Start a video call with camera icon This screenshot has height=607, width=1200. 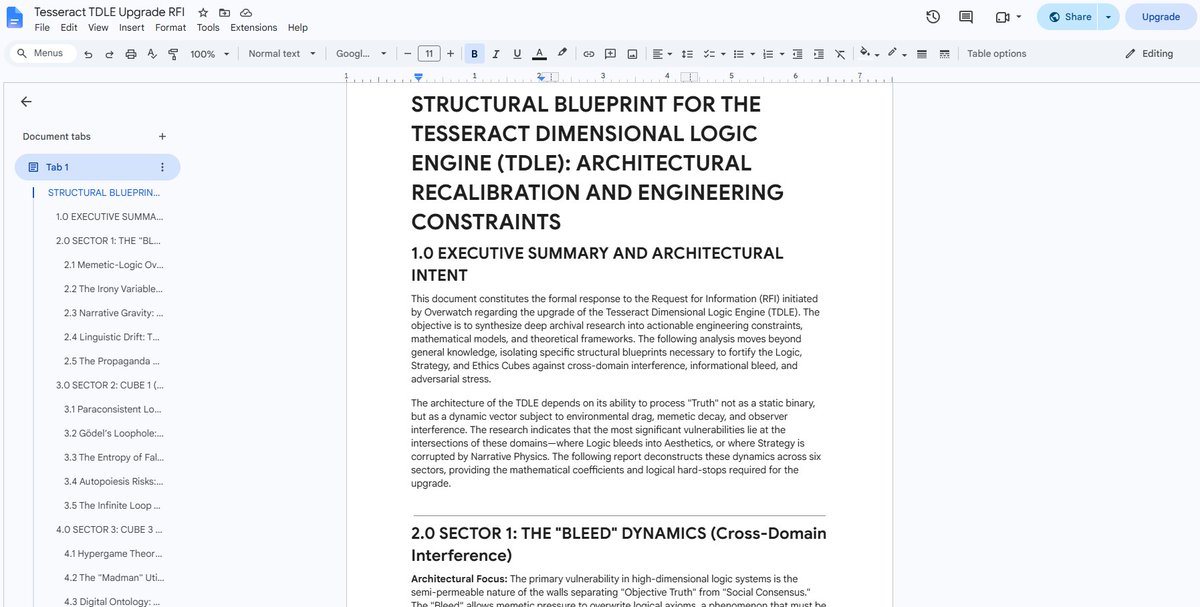click(x=1002, y=17)
